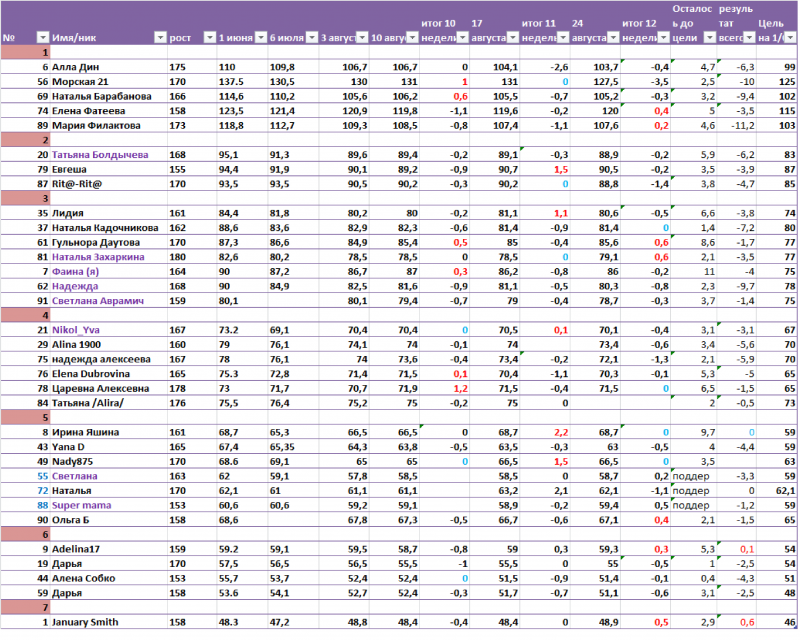Click the Nikol_Yva nickname cell
The image size is (800, 640).
[x=79, y=329]
